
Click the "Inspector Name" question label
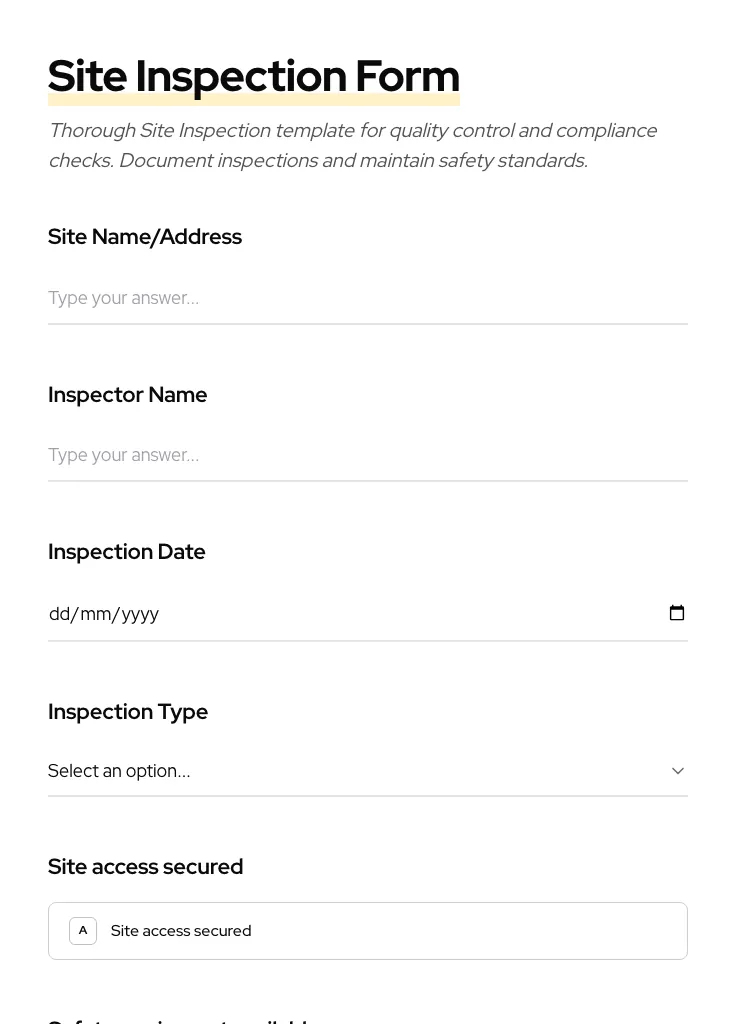tap(128, 395)
